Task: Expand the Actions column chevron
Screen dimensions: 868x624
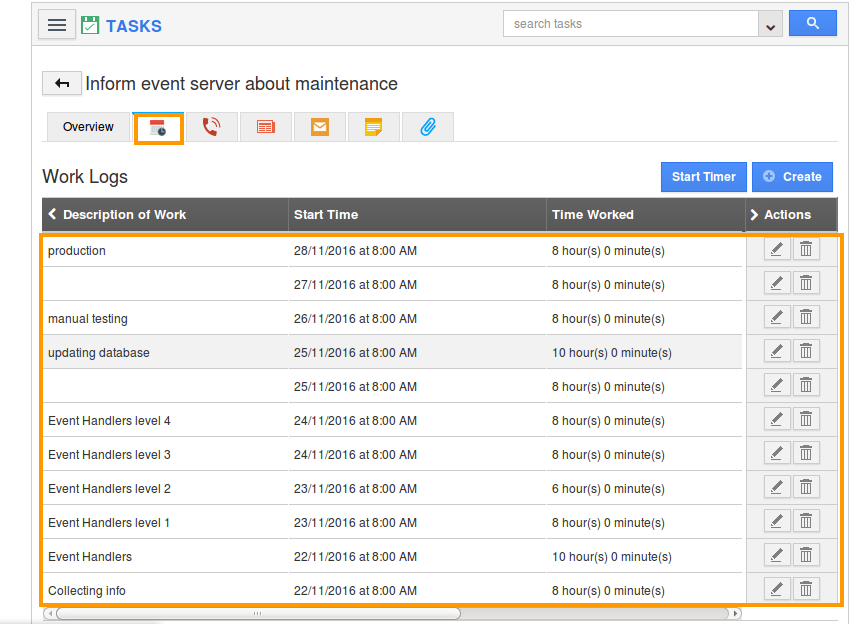Action: [756, 214]
